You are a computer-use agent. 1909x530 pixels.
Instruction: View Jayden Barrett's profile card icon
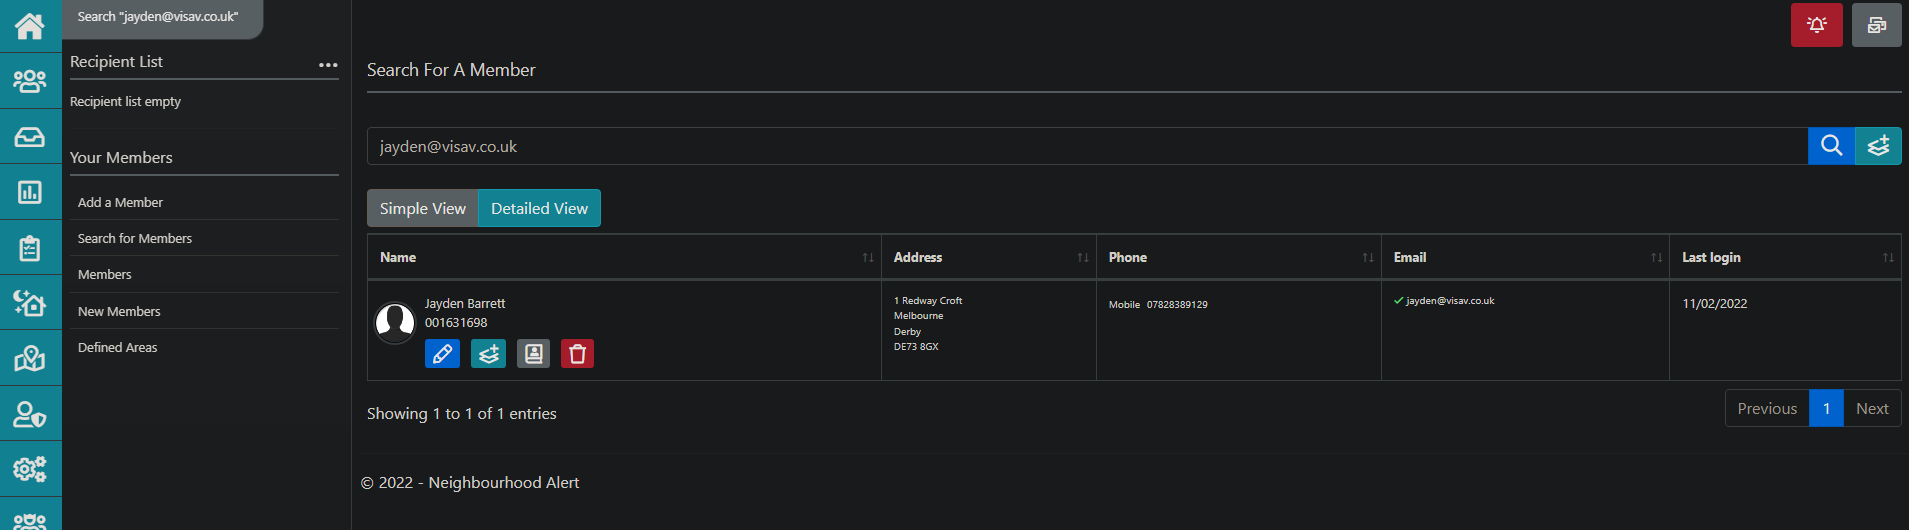(x=533, y=353)
